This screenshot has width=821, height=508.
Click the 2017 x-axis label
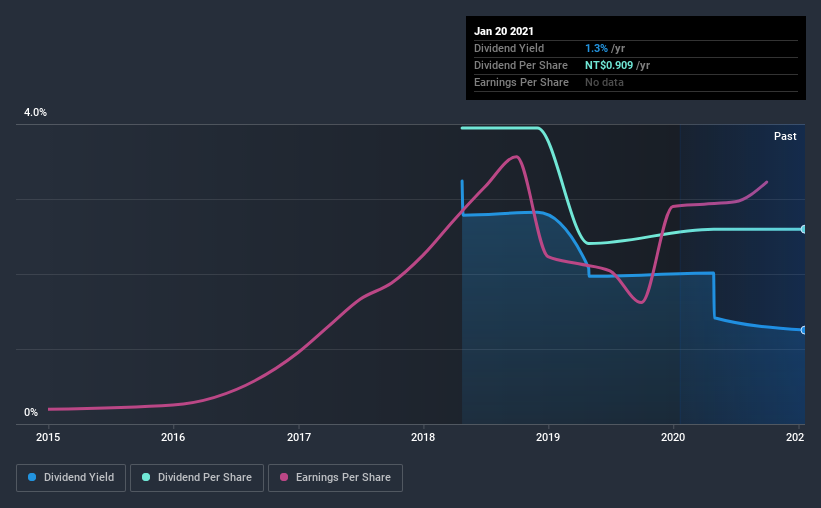point(298,437)
